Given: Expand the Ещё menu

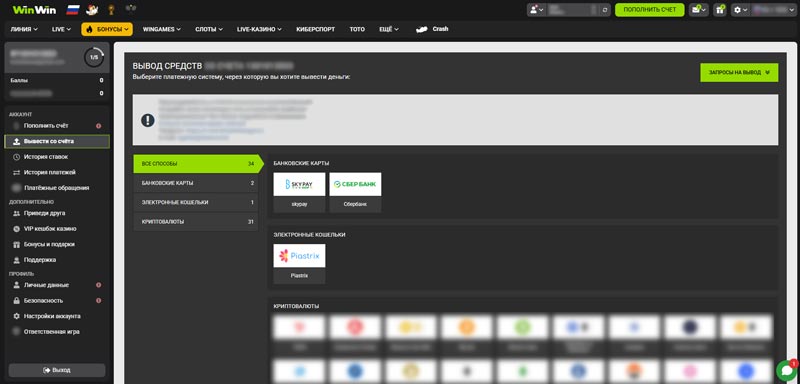Looking at the screenshot, I should pos(389,29).
